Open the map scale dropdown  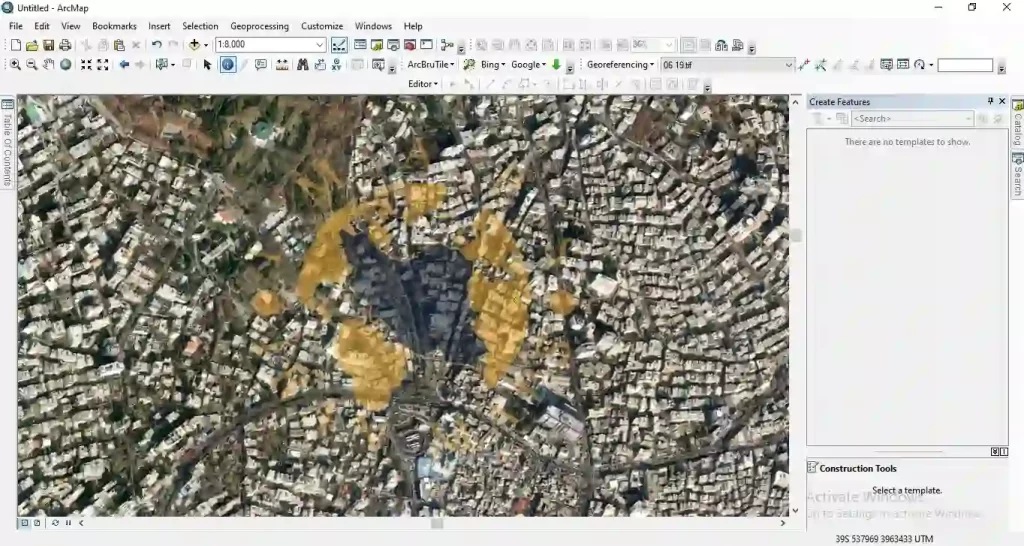pos(320,45)
